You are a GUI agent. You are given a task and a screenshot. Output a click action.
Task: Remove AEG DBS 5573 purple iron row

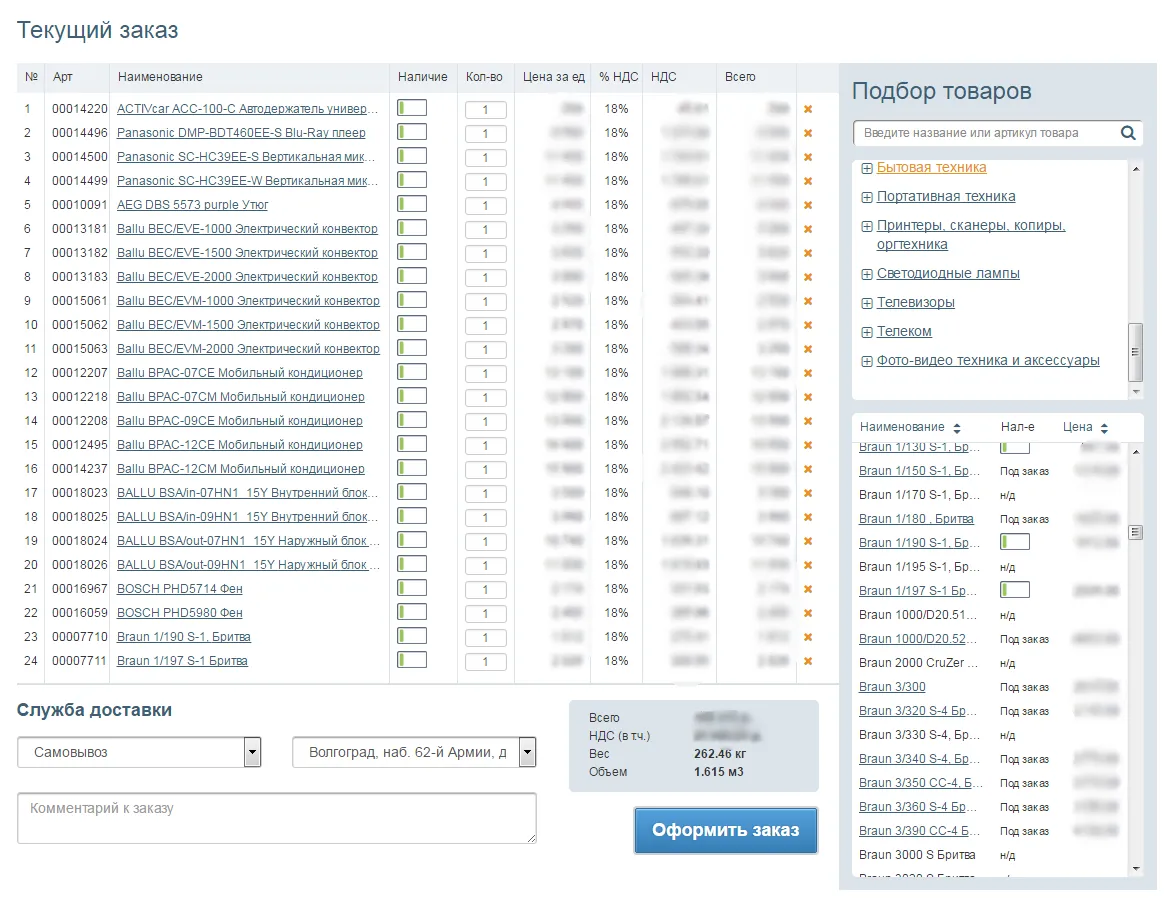808,206
